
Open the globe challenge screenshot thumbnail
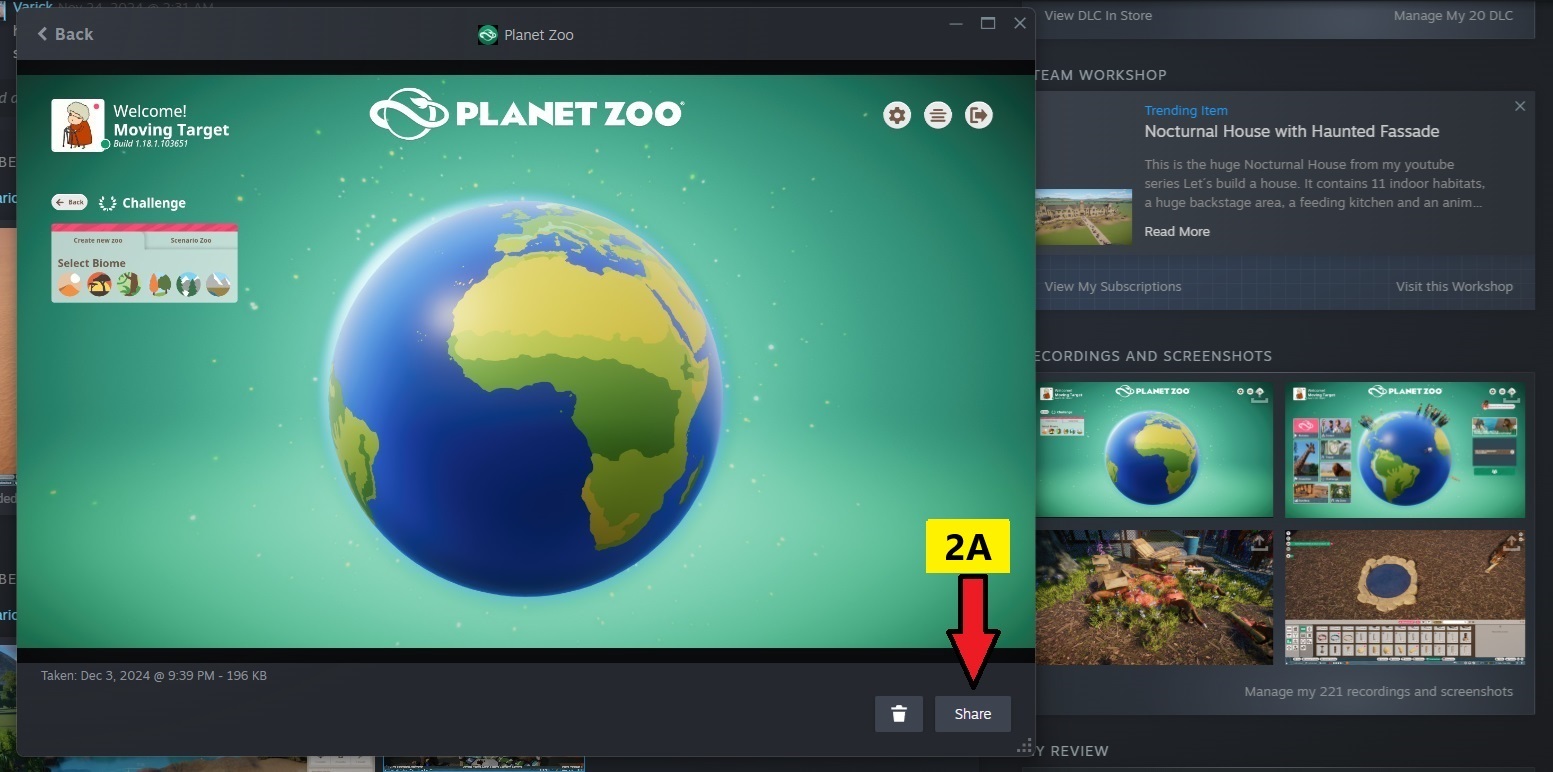click(1155, 450)
